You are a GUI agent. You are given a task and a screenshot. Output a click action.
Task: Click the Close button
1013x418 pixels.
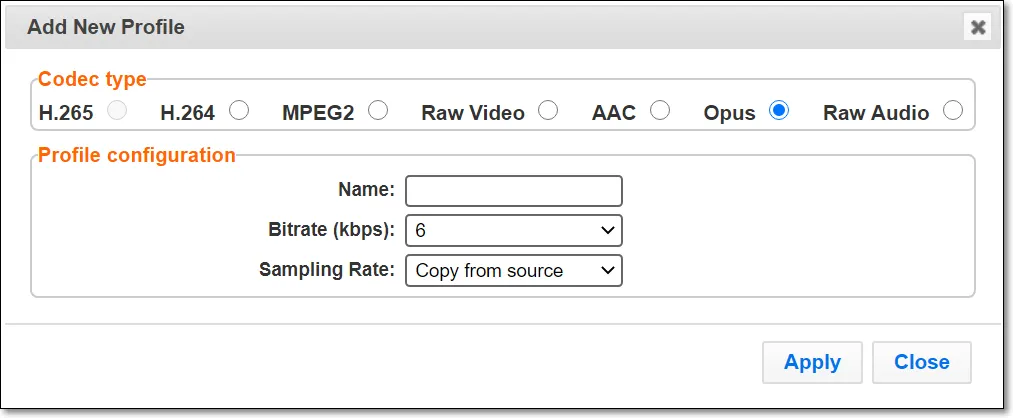coord(922,362)
